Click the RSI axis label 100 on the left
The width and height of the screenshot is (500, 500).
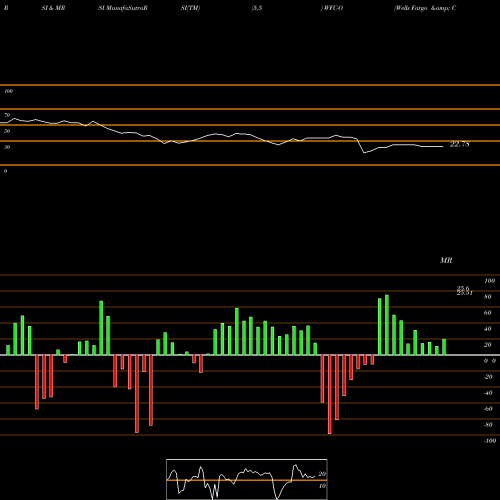coord(8,91)
